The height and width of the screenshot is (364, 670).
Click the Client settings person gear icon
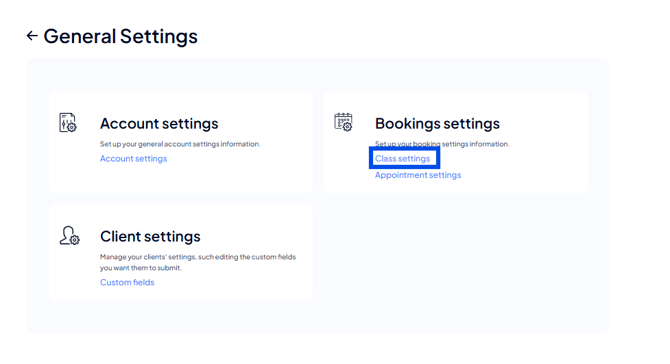[69, 235]
